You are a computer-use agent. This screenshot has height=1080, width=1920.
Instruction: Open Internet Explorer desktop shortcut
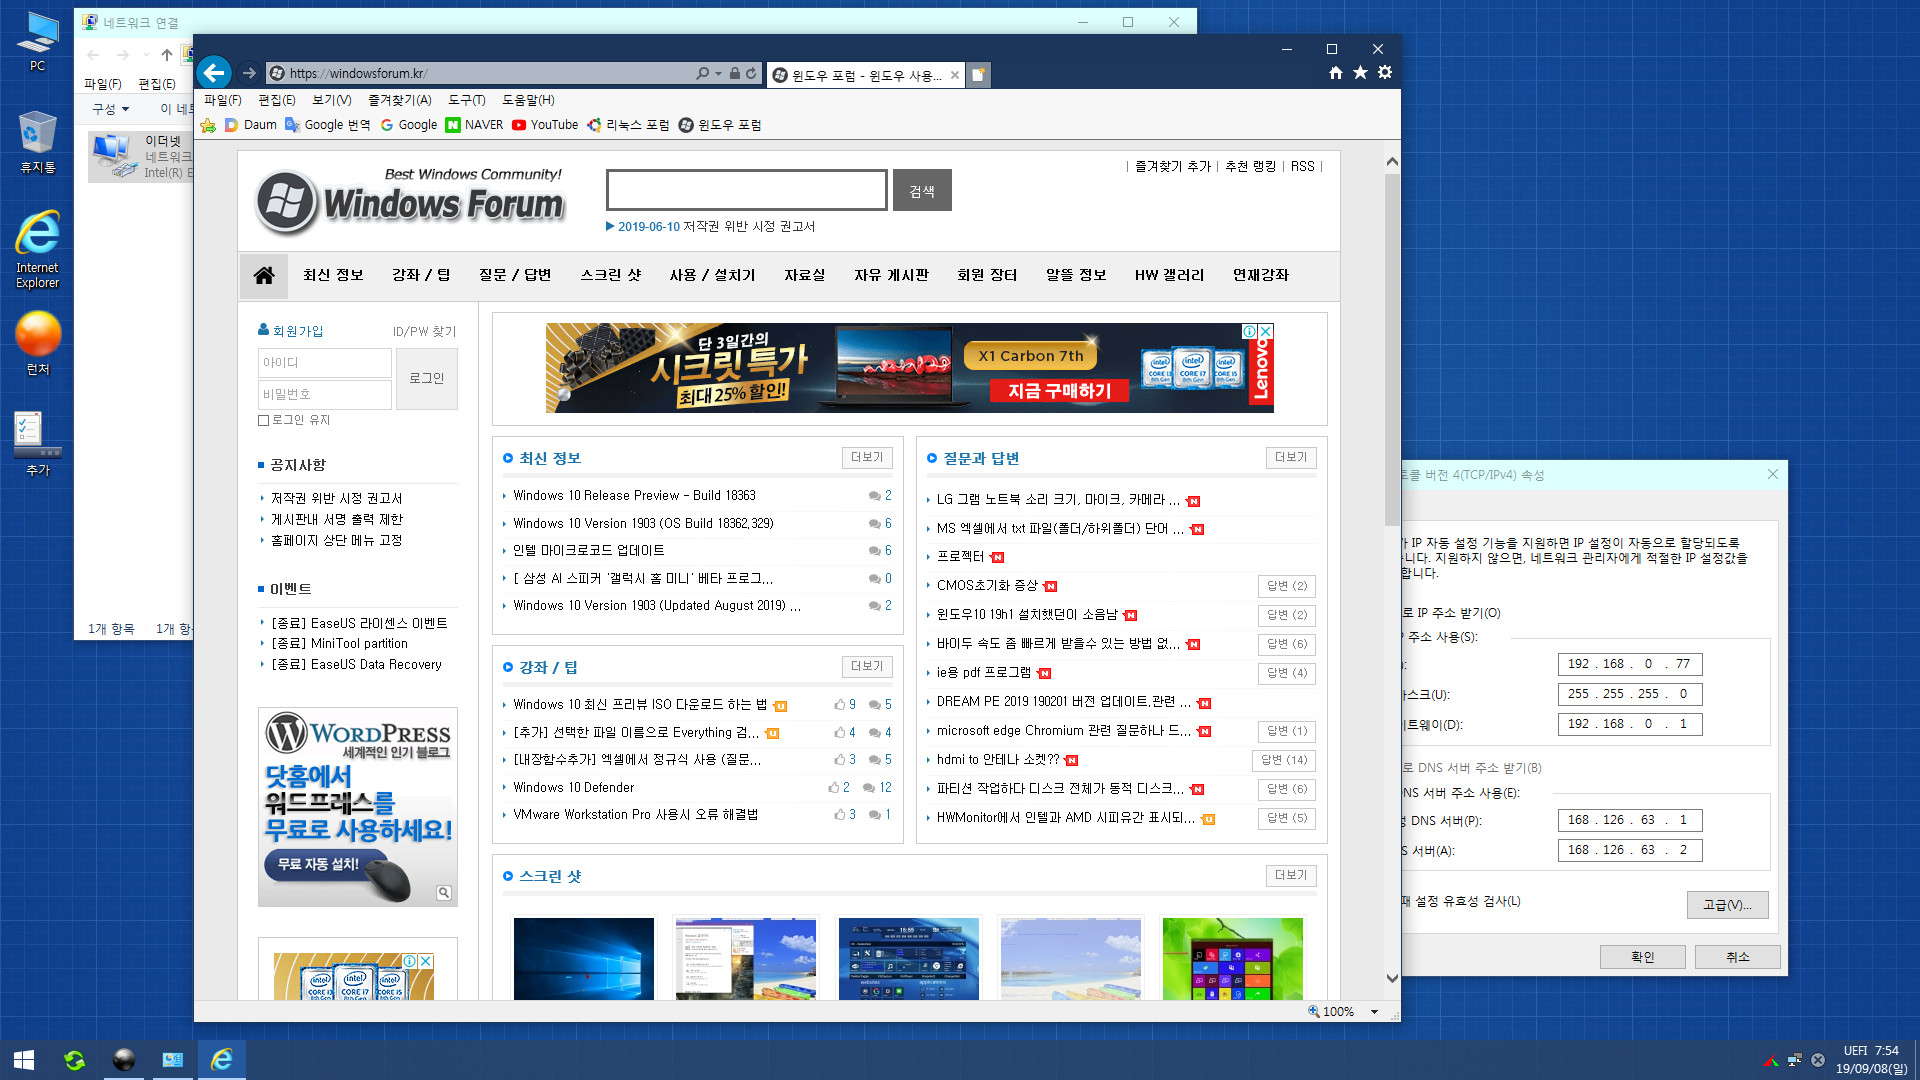point(37,250)
